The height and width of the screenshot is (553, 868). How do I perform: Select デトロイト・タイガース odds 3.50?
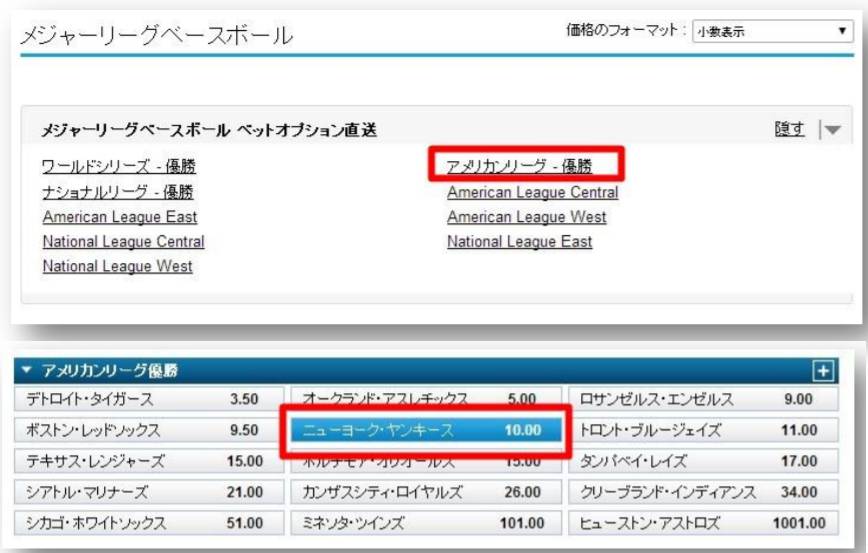(x=148, y=399)
